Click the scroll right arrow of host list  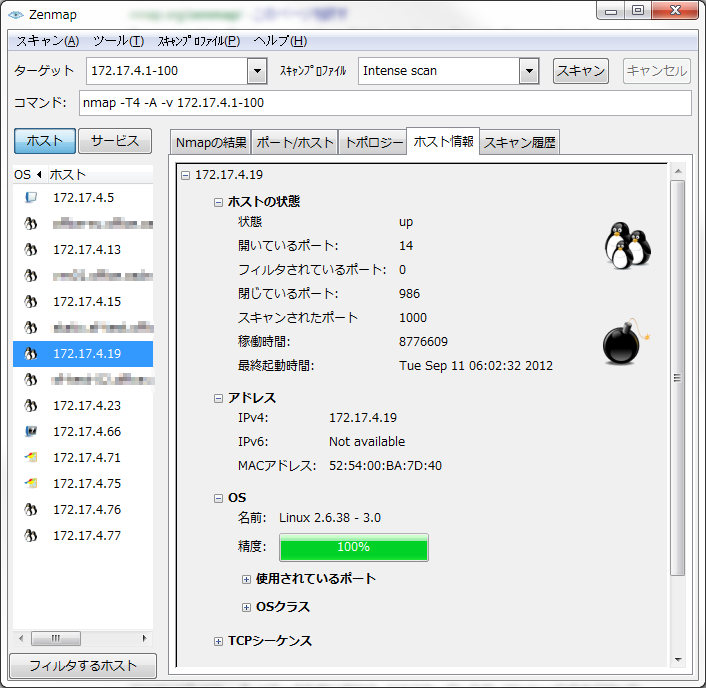click(145, 638)
